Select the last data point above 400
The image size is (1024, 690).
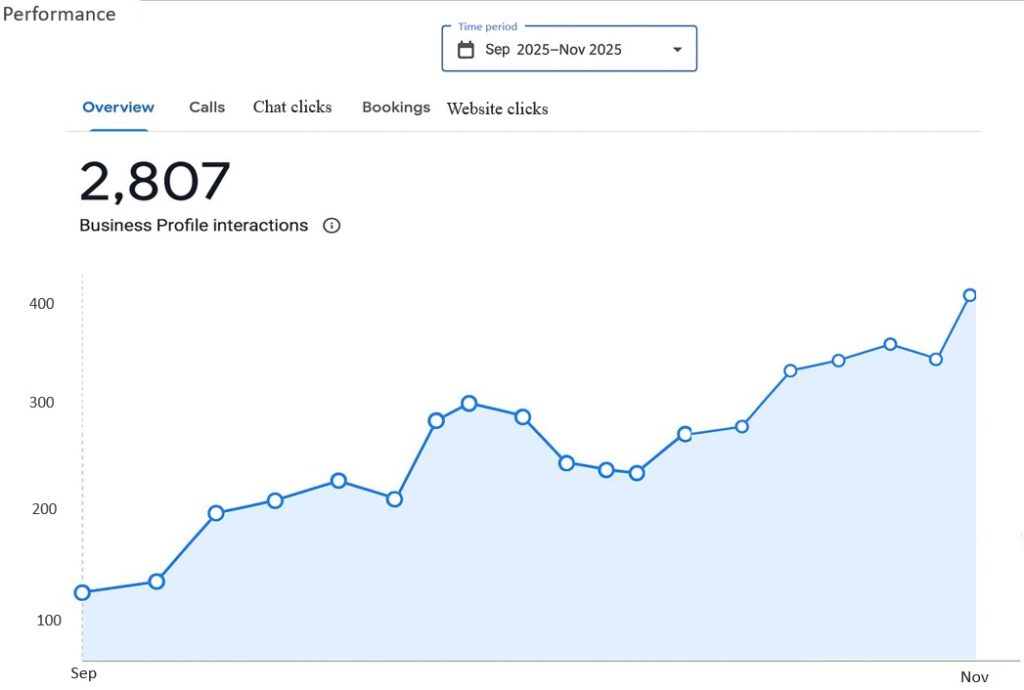(969, 295)
